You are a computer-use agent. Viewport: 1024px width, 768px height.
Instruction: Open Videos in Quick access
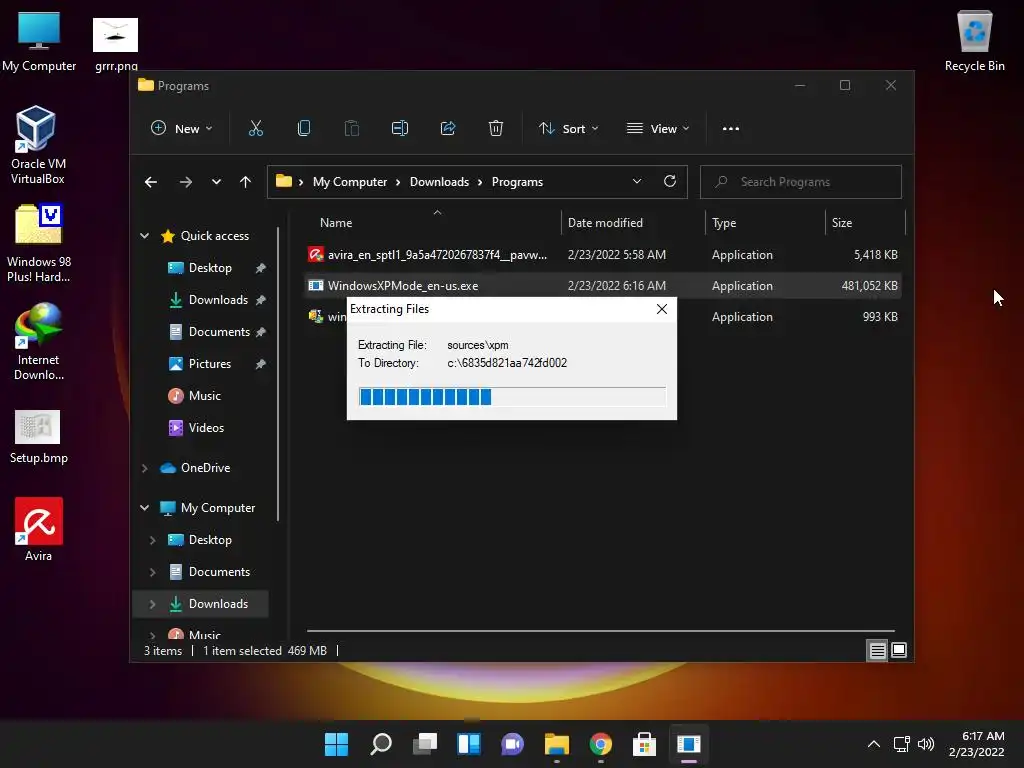coord(206,428)
